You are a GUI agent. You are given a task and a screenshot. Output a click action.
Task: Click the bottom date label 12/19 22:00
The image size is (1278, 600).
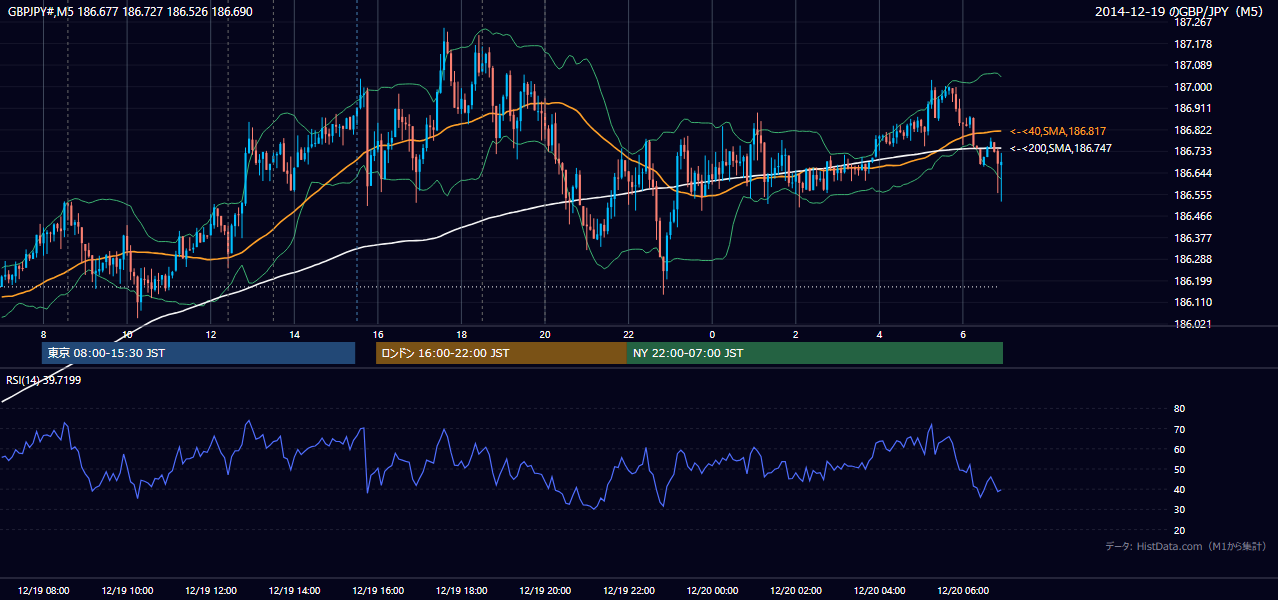(x=629, y=591)
